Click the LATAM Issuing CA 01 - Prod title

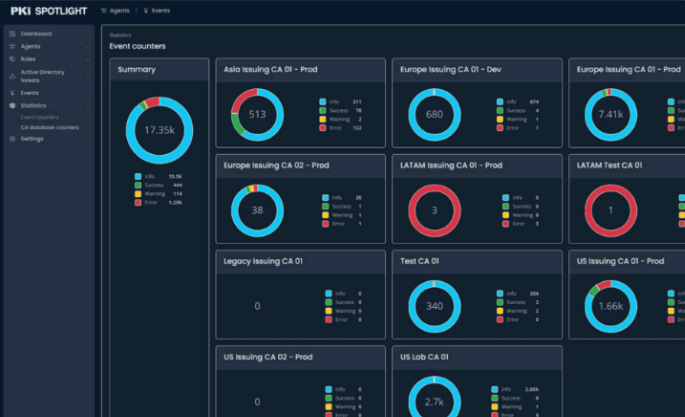[x=451, y=165]
